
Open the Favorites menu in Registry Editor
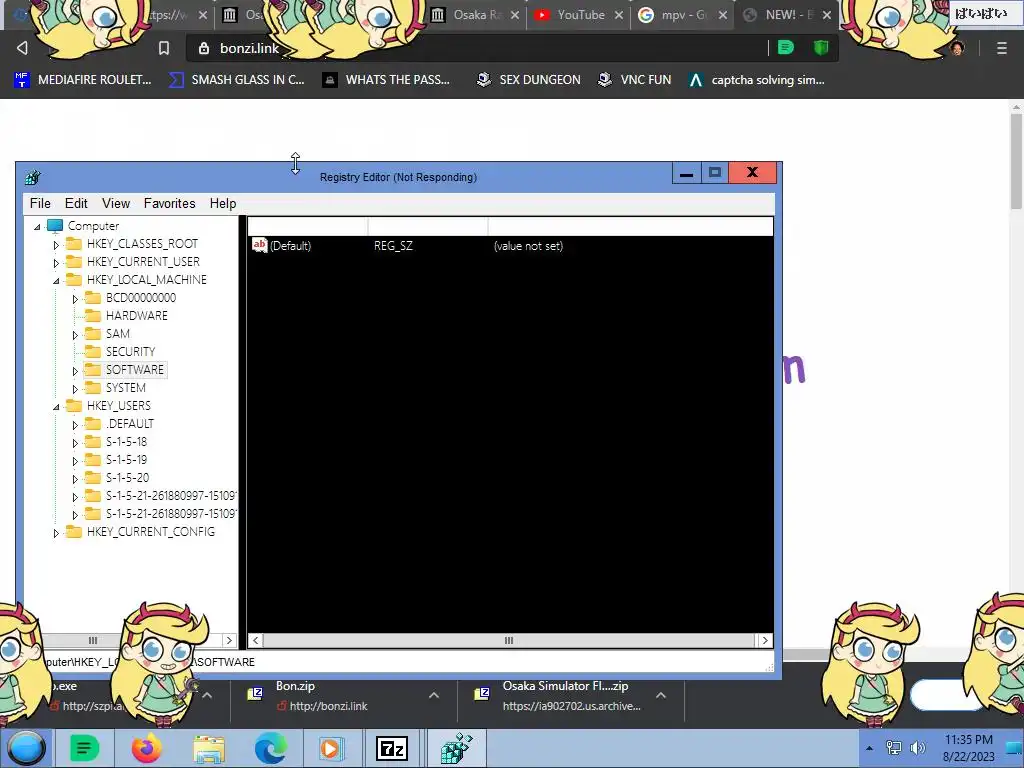169,204
